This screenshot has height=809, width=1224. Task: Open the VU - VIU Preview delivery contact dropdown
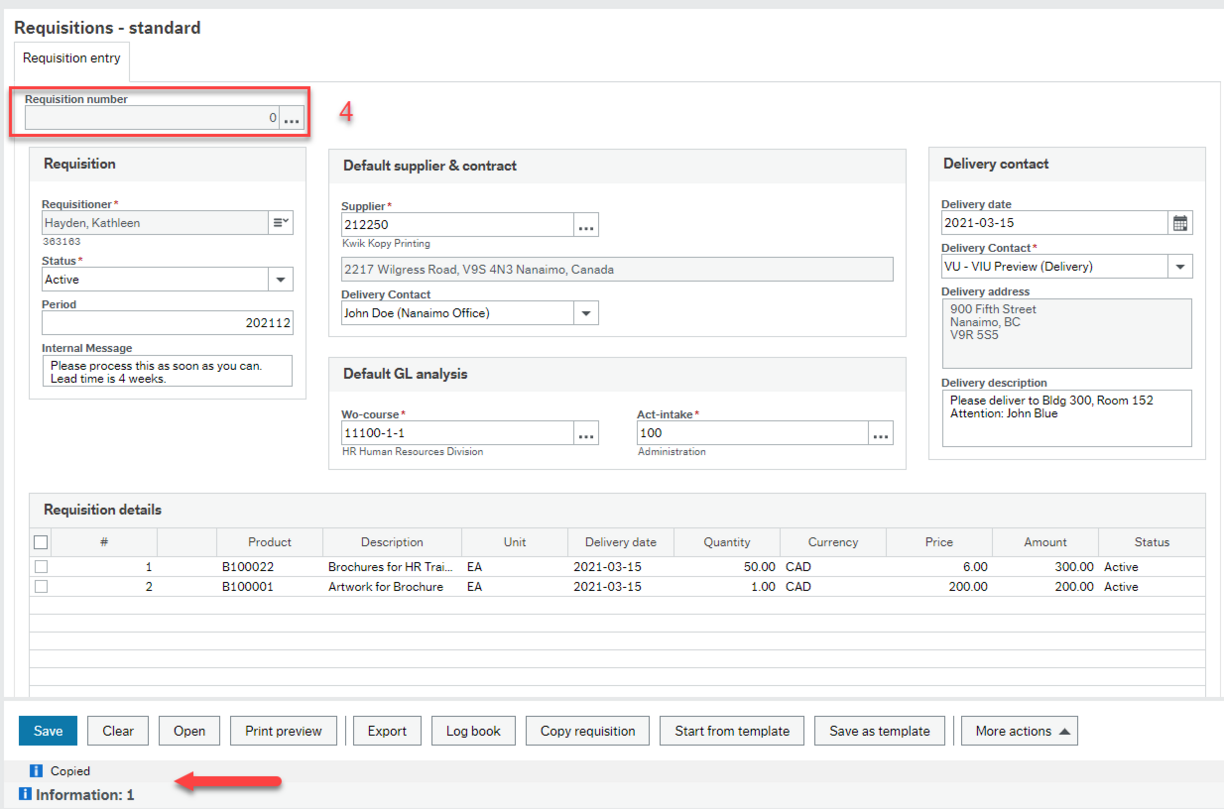[1180, 268]
